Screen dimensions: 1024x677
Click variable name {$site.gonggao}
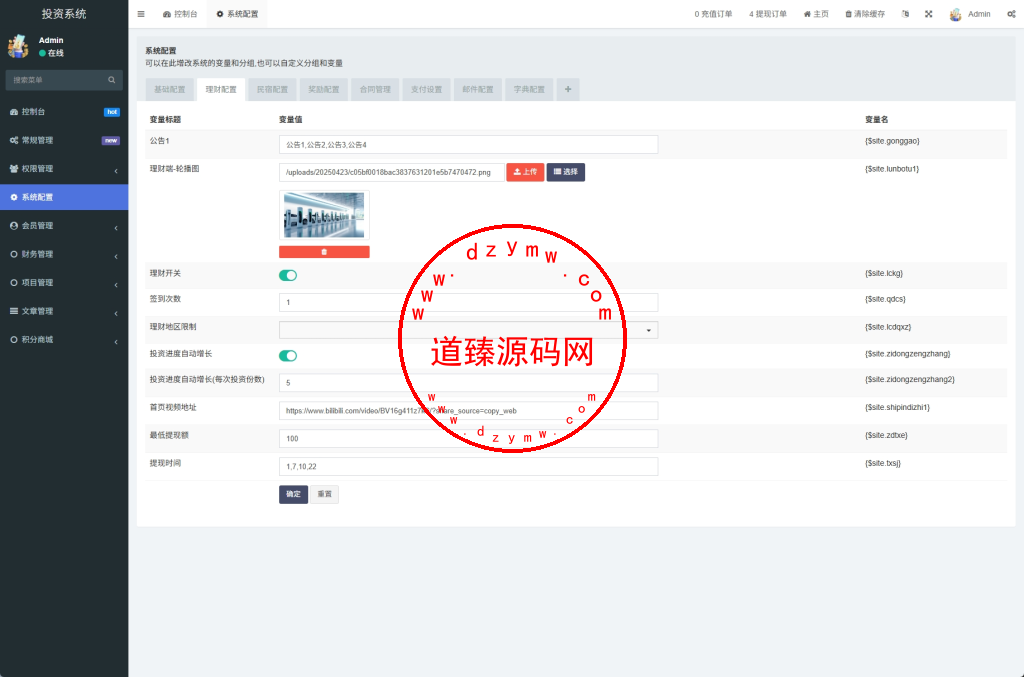coord(892,141)
